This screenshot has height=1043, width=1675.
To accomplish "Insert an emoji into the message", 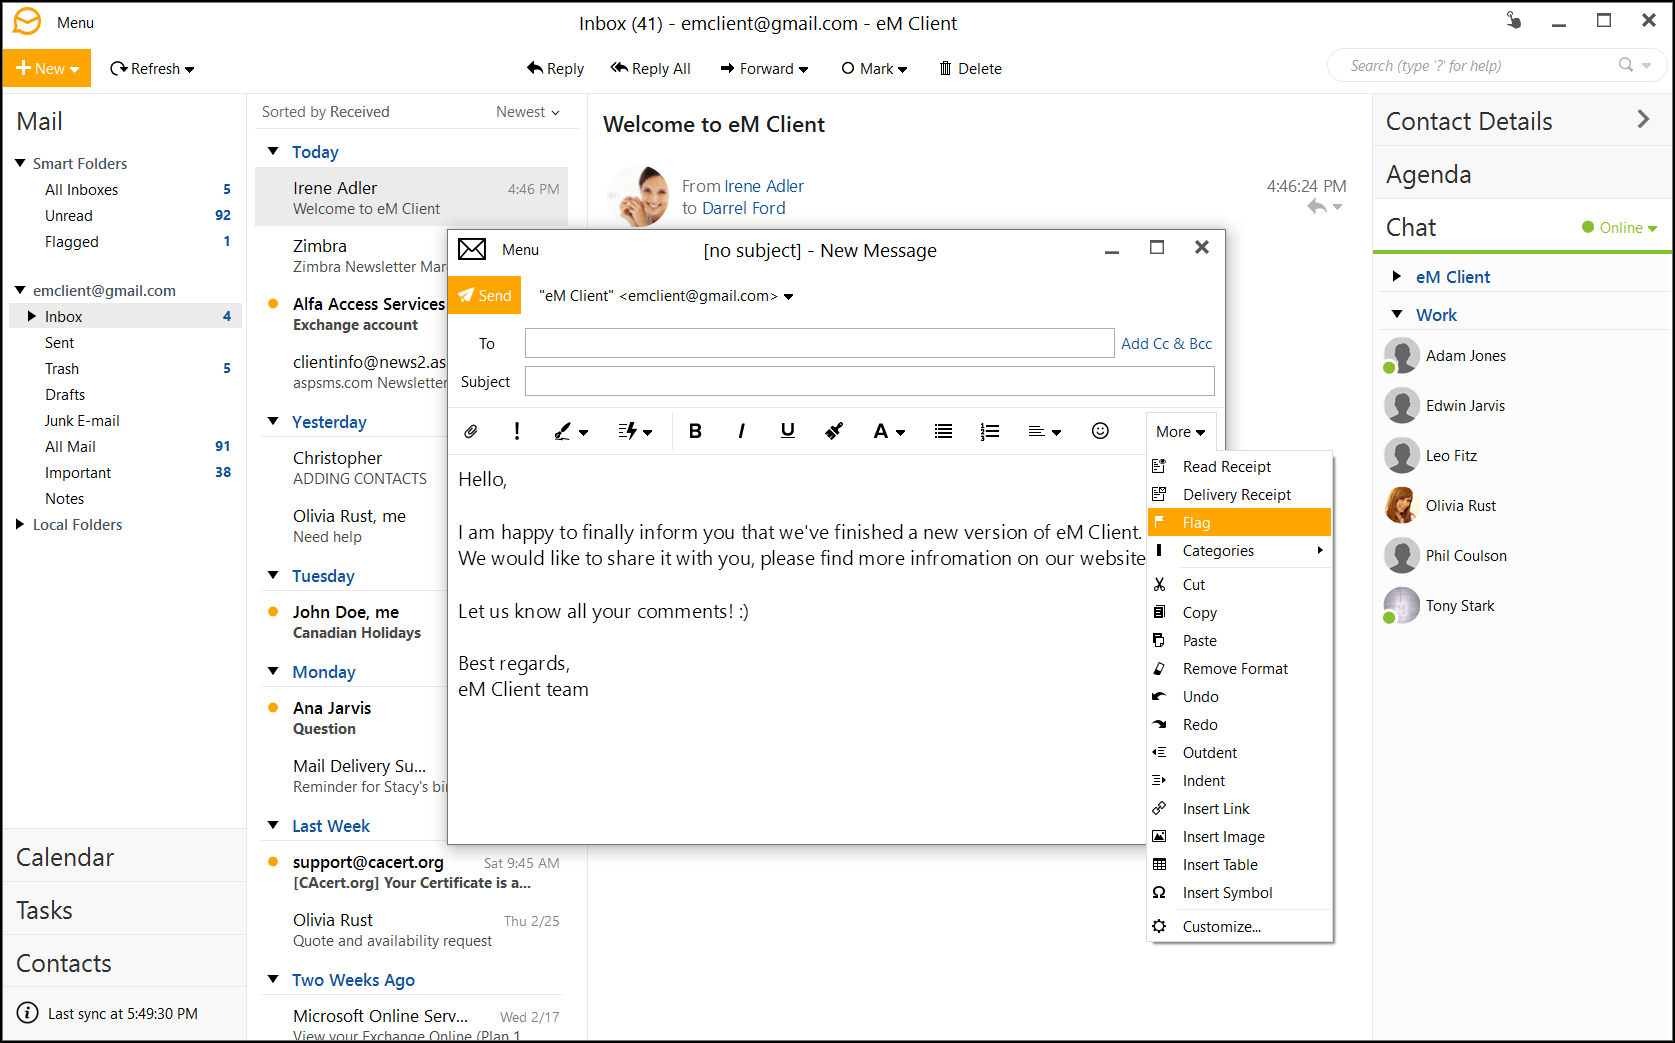I will (x=1100, y=431).
